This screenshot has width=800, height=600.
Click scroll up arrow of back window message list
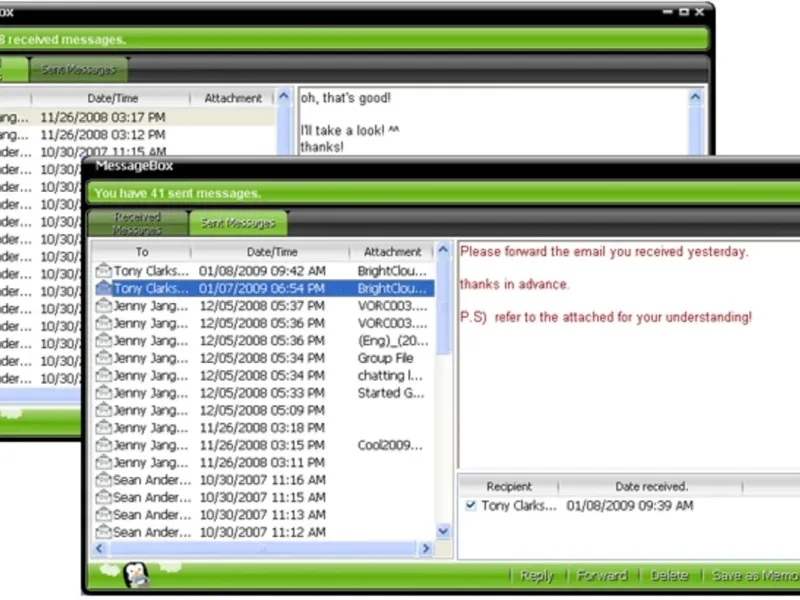pos(284,96)
